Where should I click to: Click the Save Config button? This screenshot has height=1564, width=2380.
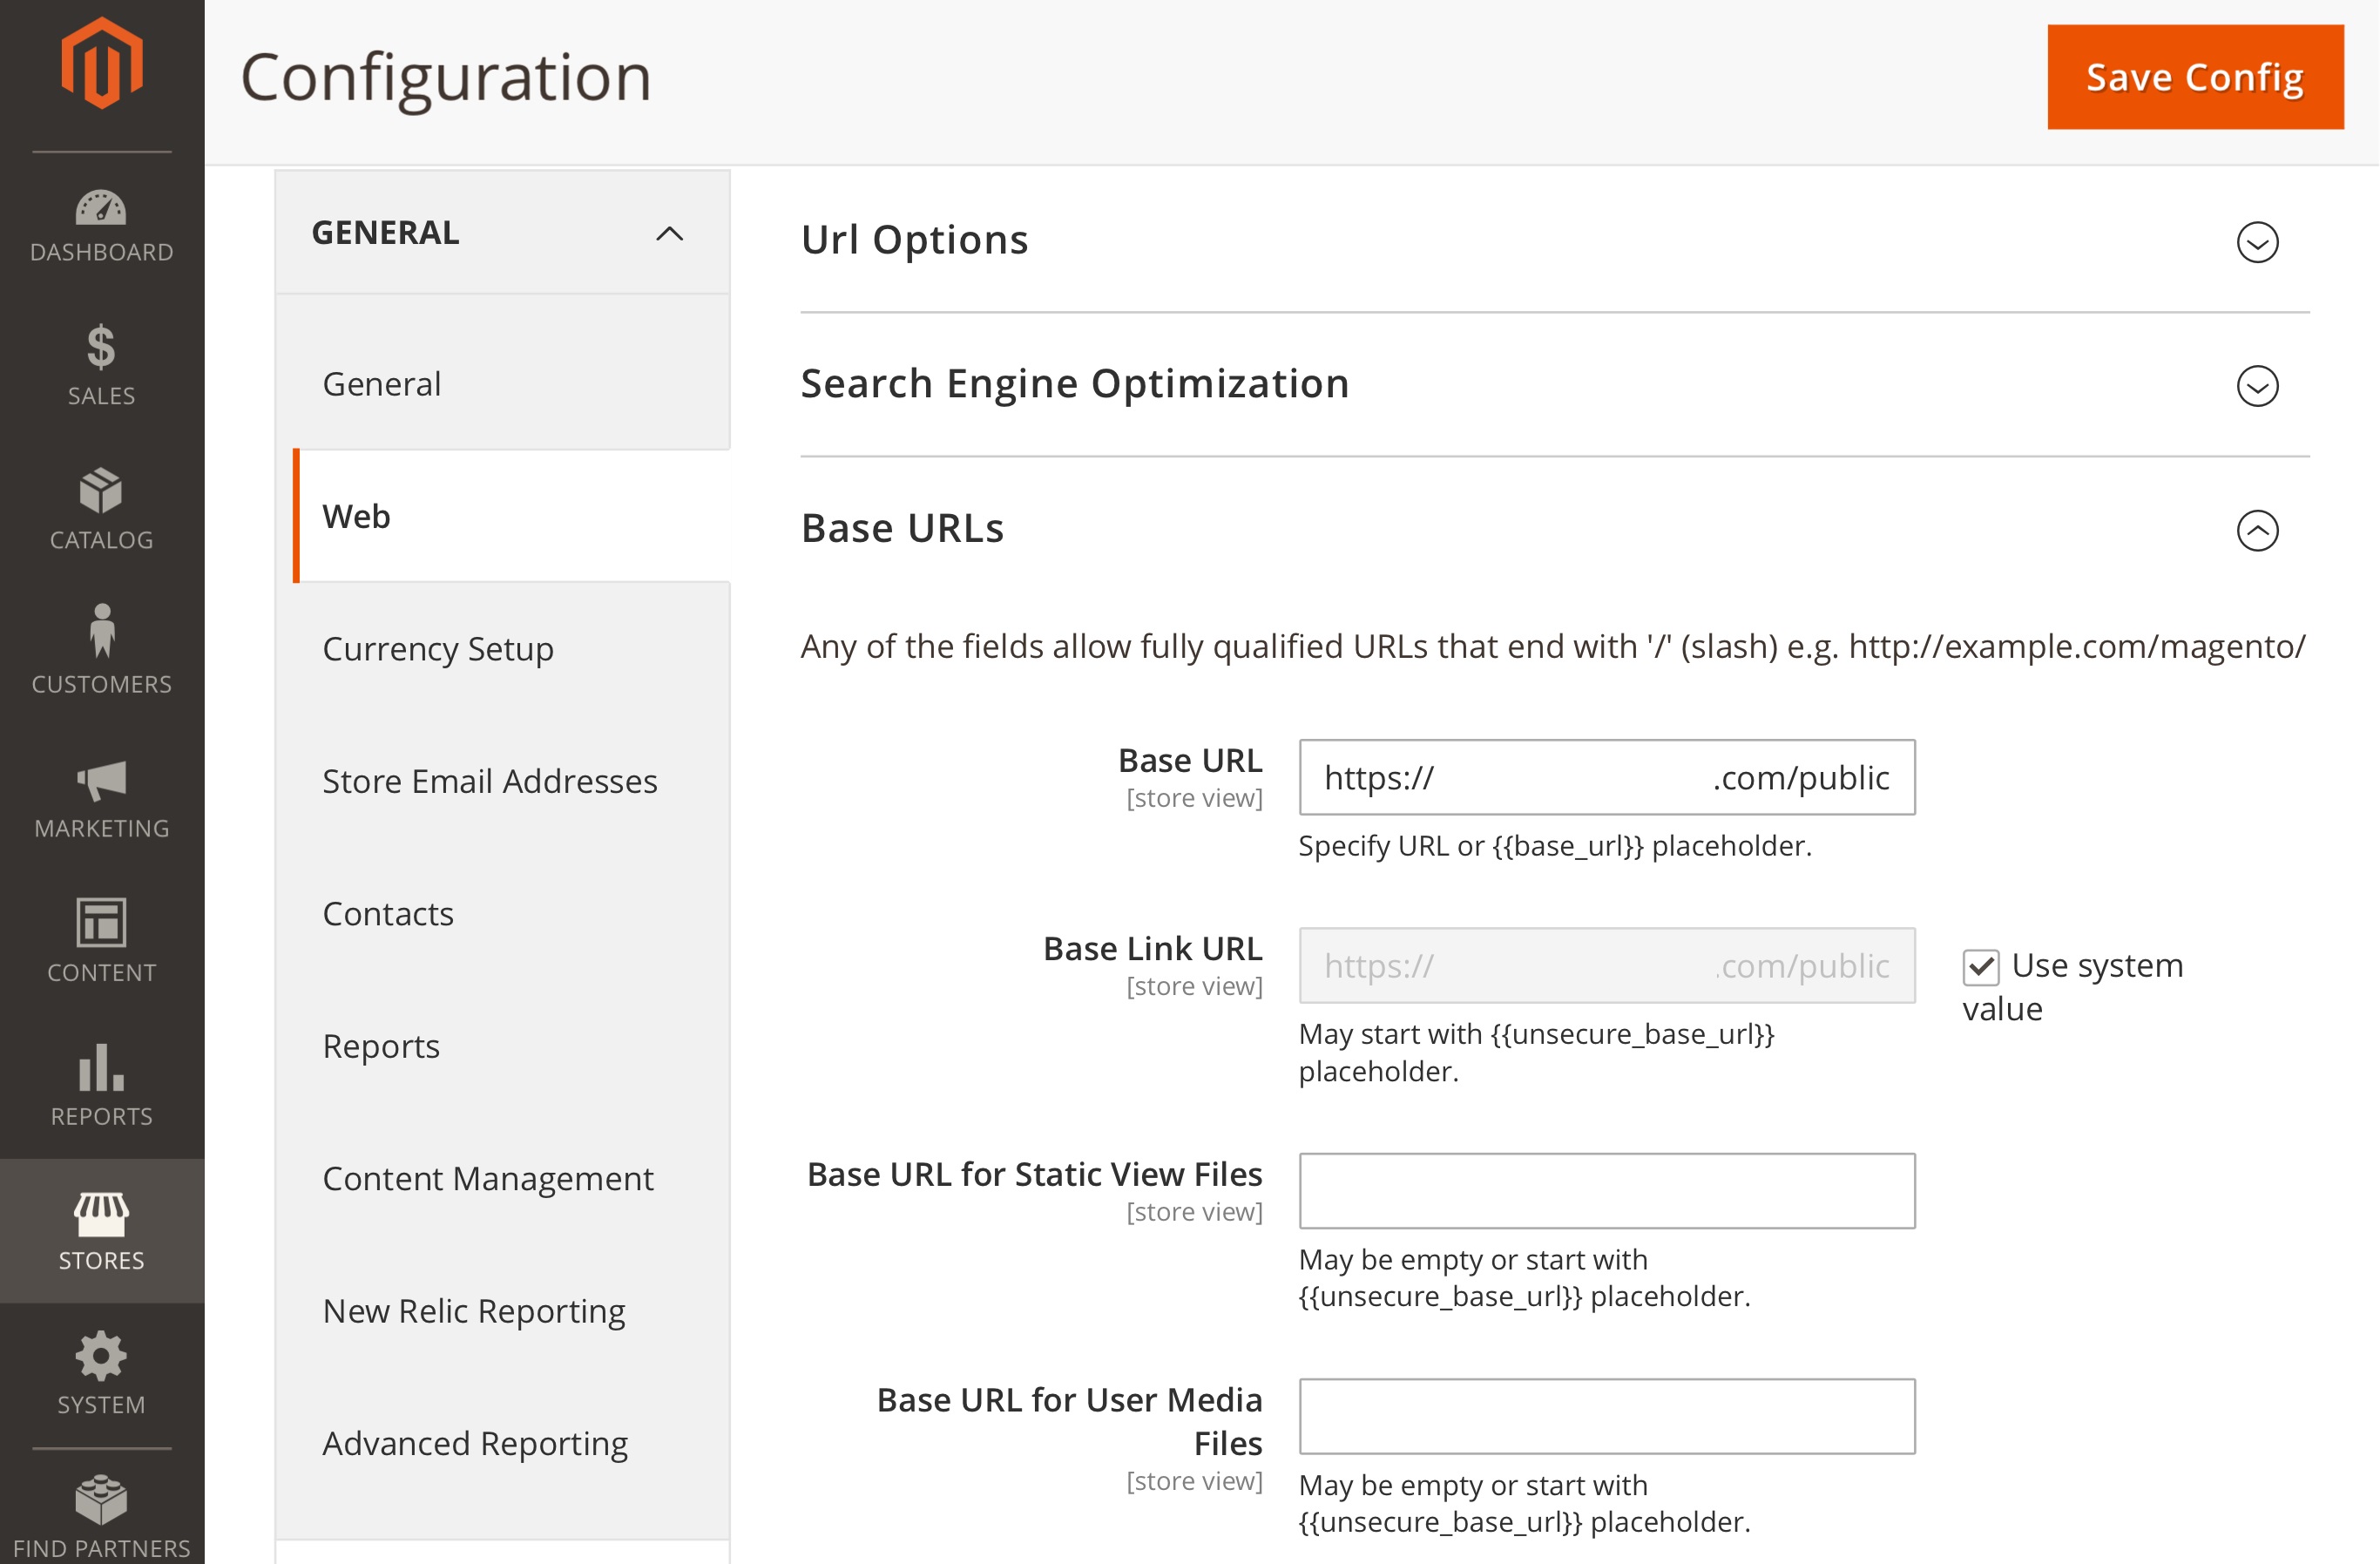click(x=2195, y=77)
